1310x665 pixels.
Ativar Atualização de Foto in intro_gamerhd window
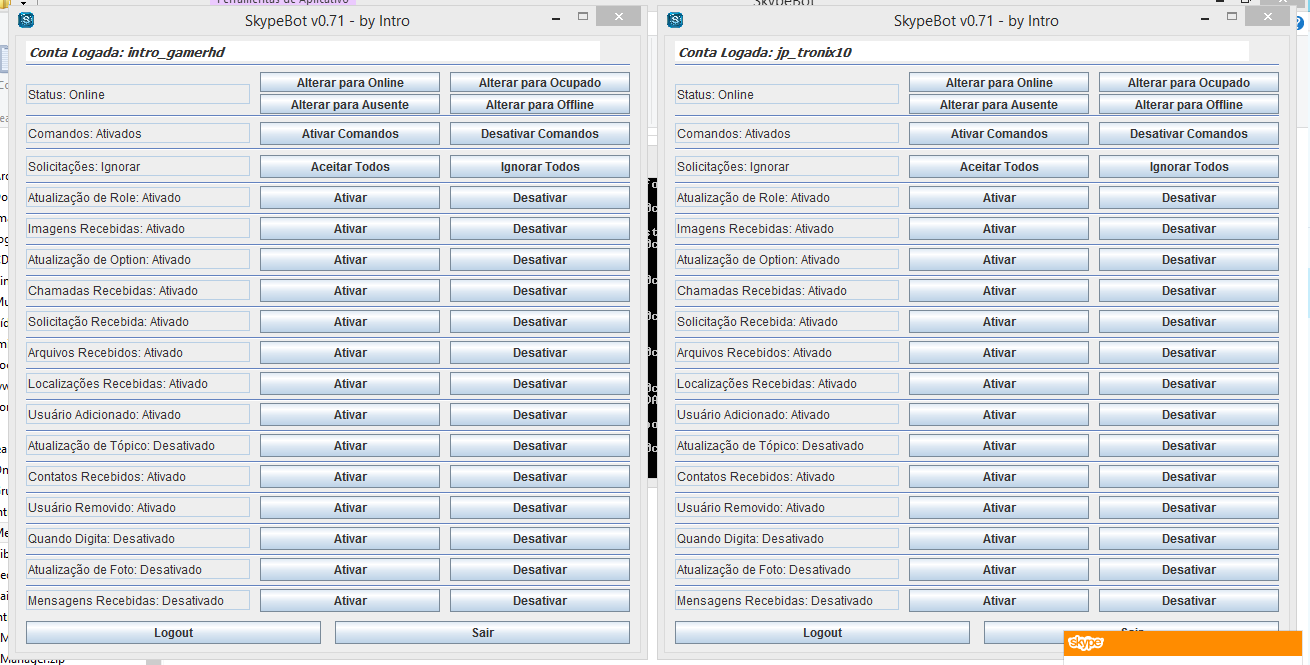[x=350, y=569]
